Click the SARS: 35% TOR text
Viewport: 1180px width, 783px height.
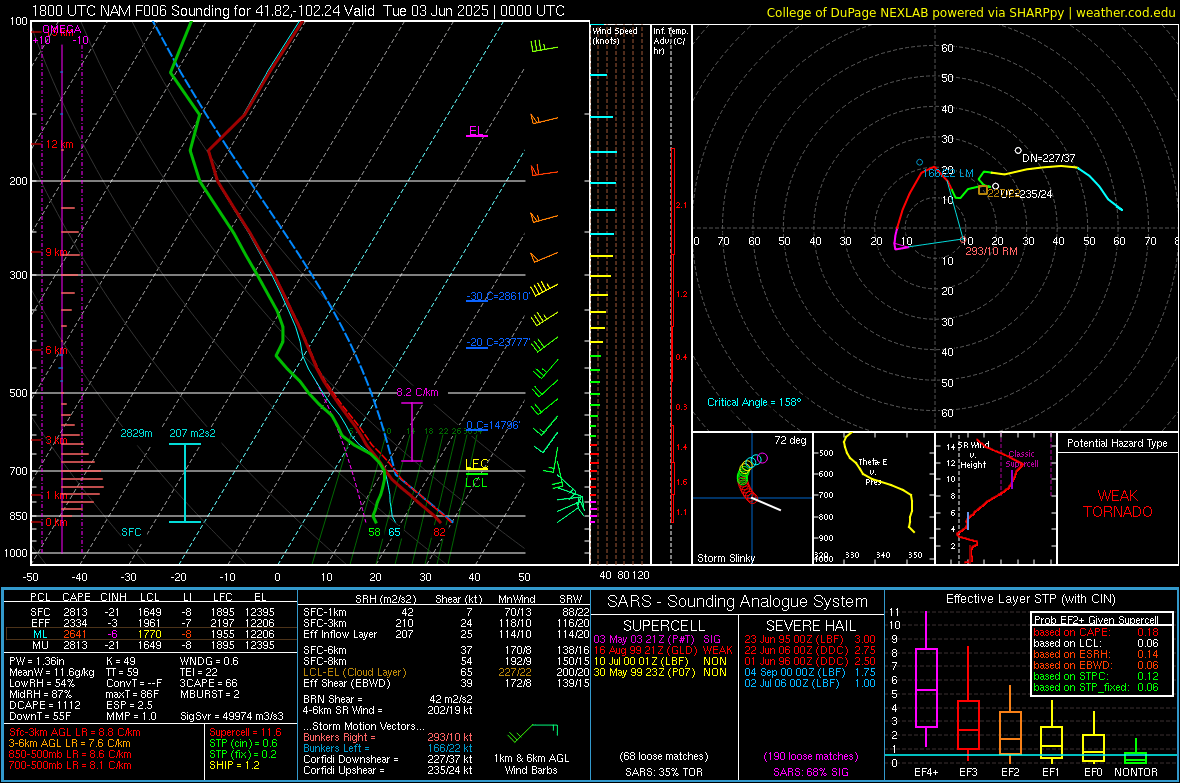(x=663, y=772)
